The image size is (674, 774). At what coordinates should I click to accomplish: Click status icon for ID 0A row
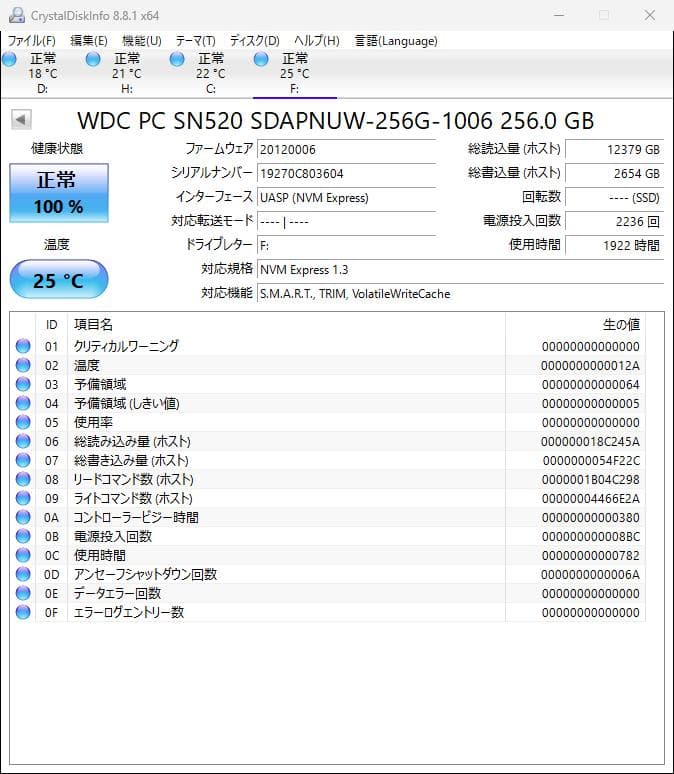coord(23,517)
